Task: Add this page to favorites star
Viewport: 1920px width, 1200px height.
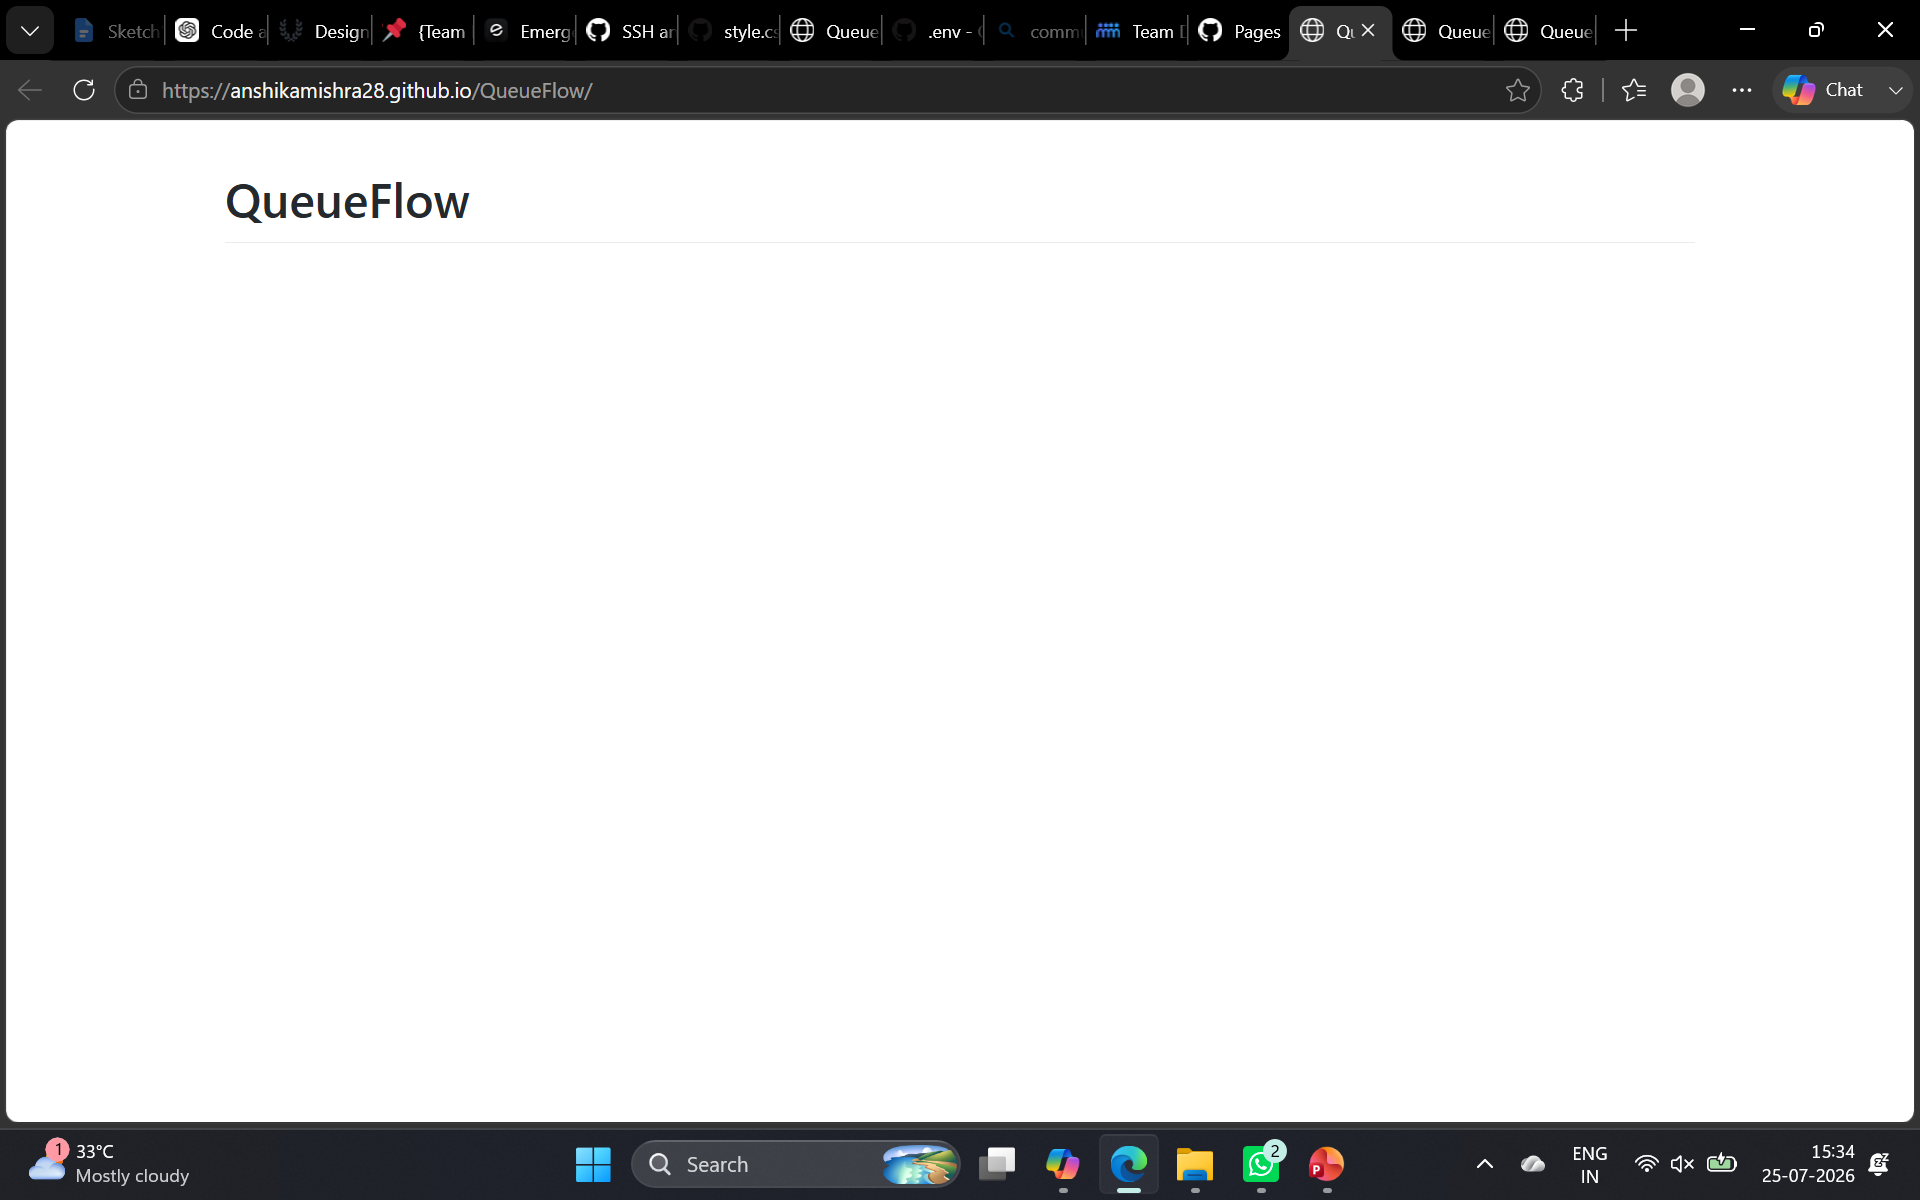Action: click(1517, 90)
